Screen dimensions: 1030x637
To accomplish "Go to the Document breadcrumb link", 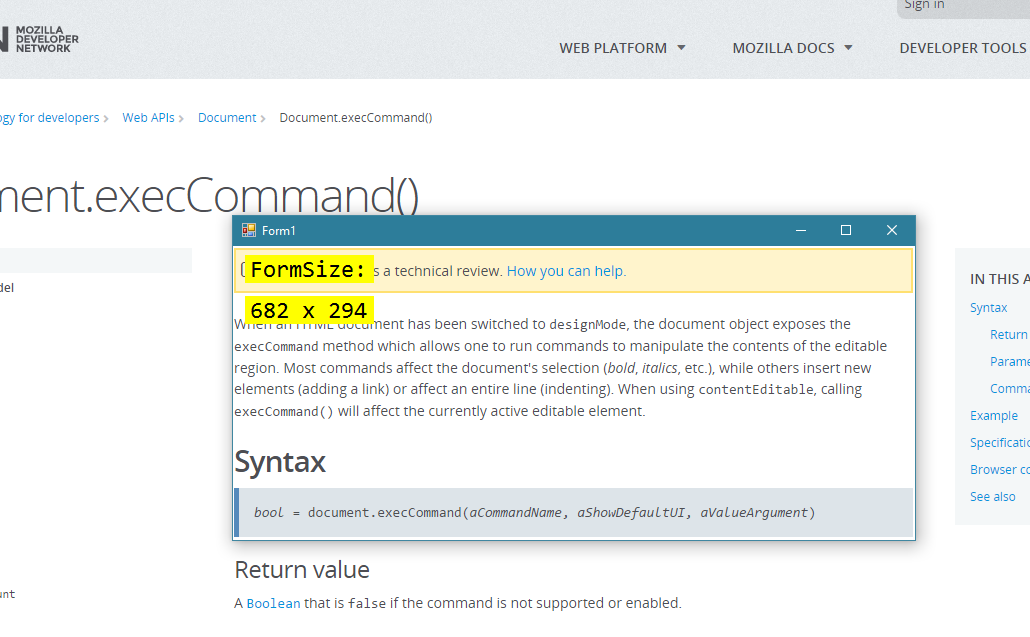I will [227, 118].
